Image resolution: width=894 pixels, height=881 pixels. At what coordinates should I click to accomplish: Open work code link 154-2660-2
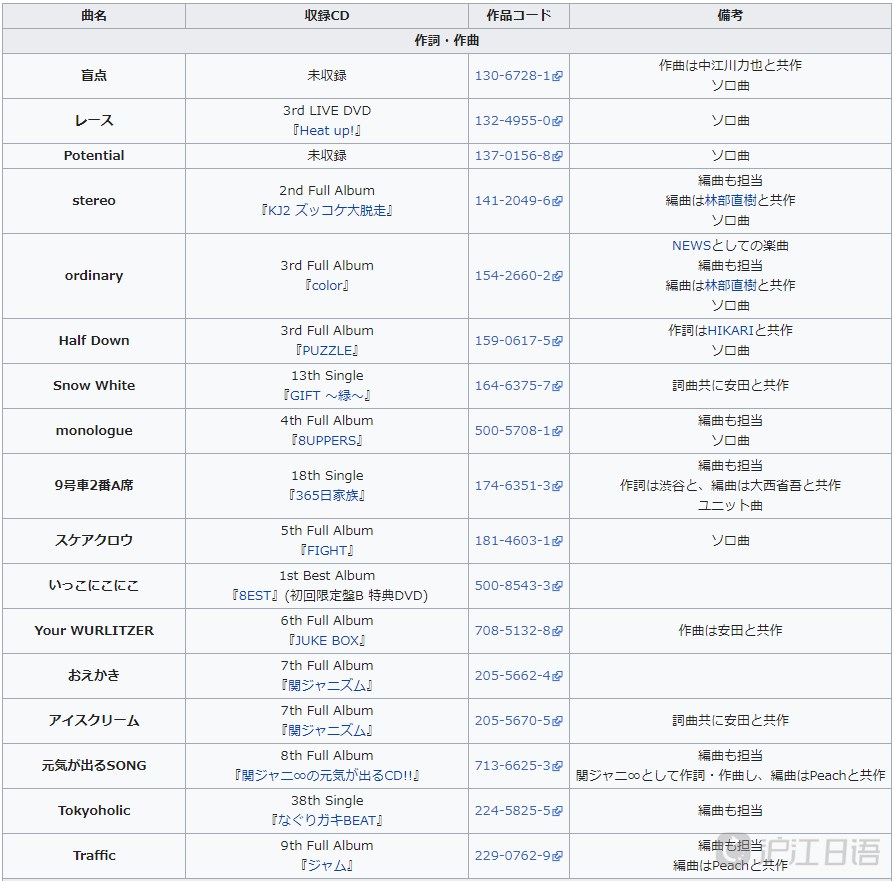[x=518, y=275]
